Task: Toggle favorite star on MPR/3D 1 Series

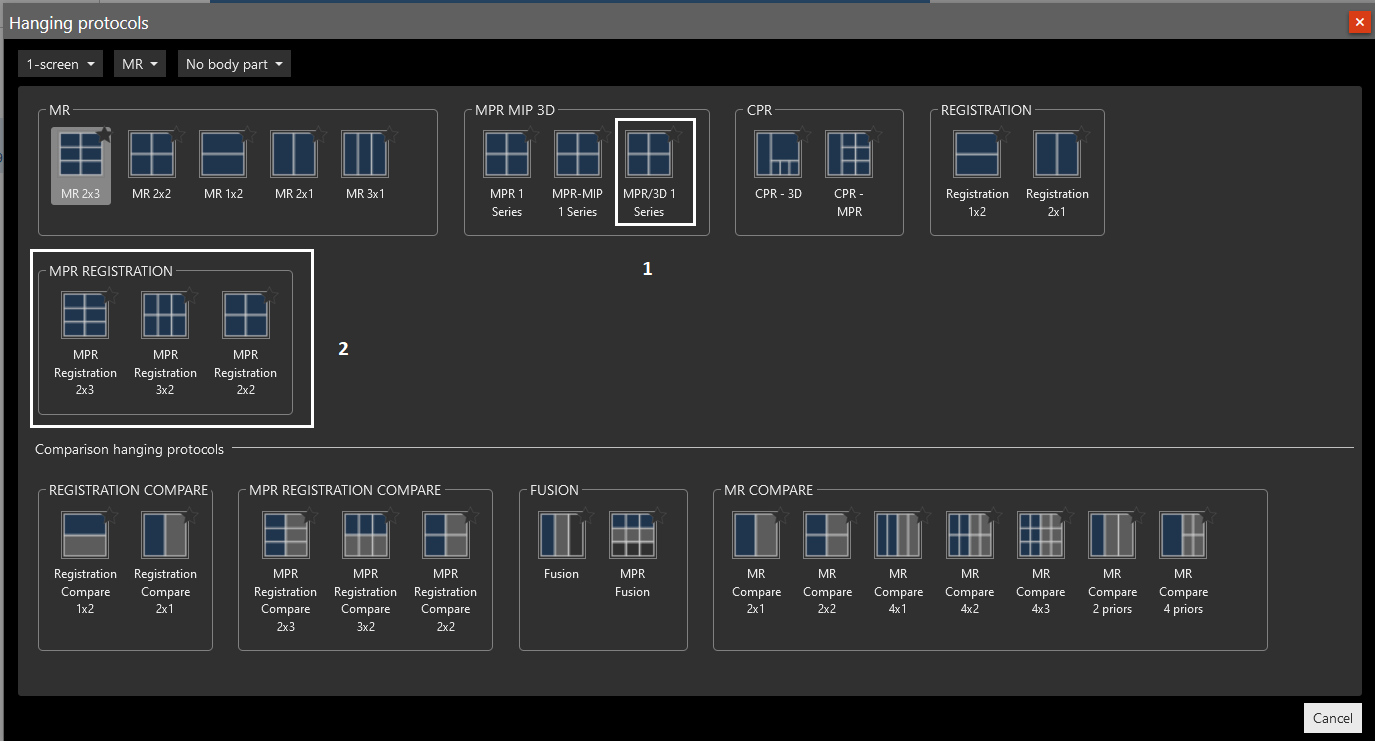Action: [674, 133]
